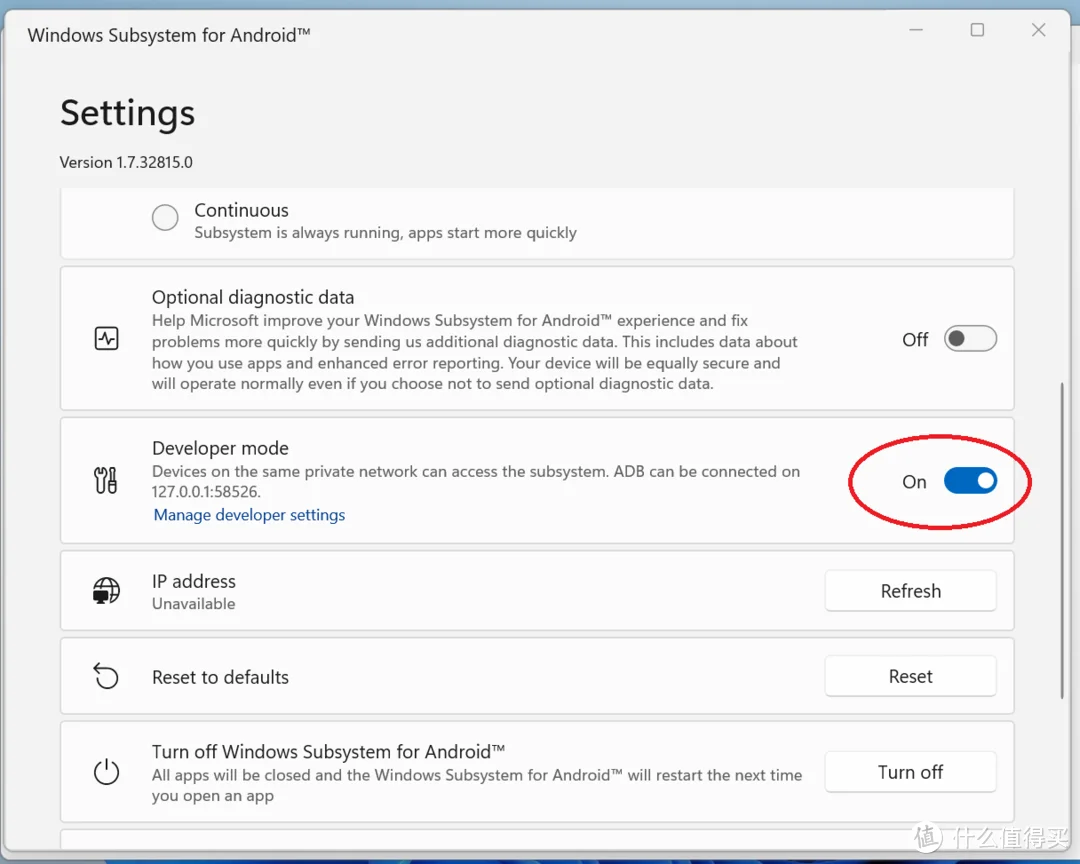This screenshot has width=1080, height=864.
Task: Close the Windows Subsystem for Android window
Action: coord(1039,30)
